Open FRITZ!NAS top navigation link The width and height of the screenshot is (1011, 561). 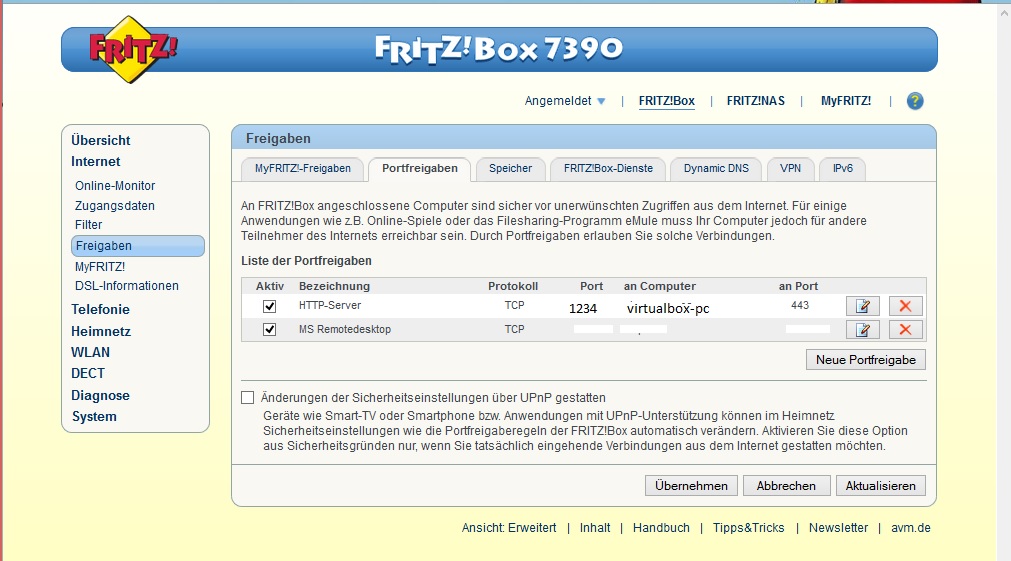756,101
